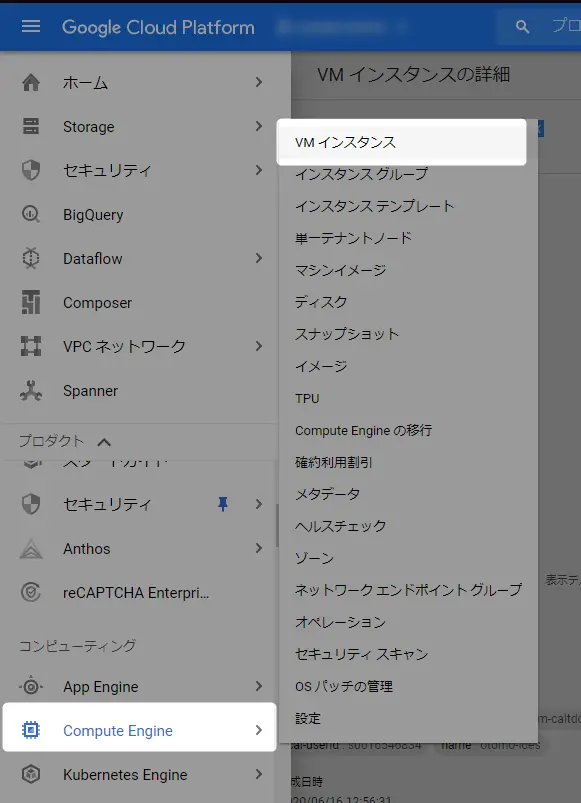
Task: Click the top search field
Action: 539,27
